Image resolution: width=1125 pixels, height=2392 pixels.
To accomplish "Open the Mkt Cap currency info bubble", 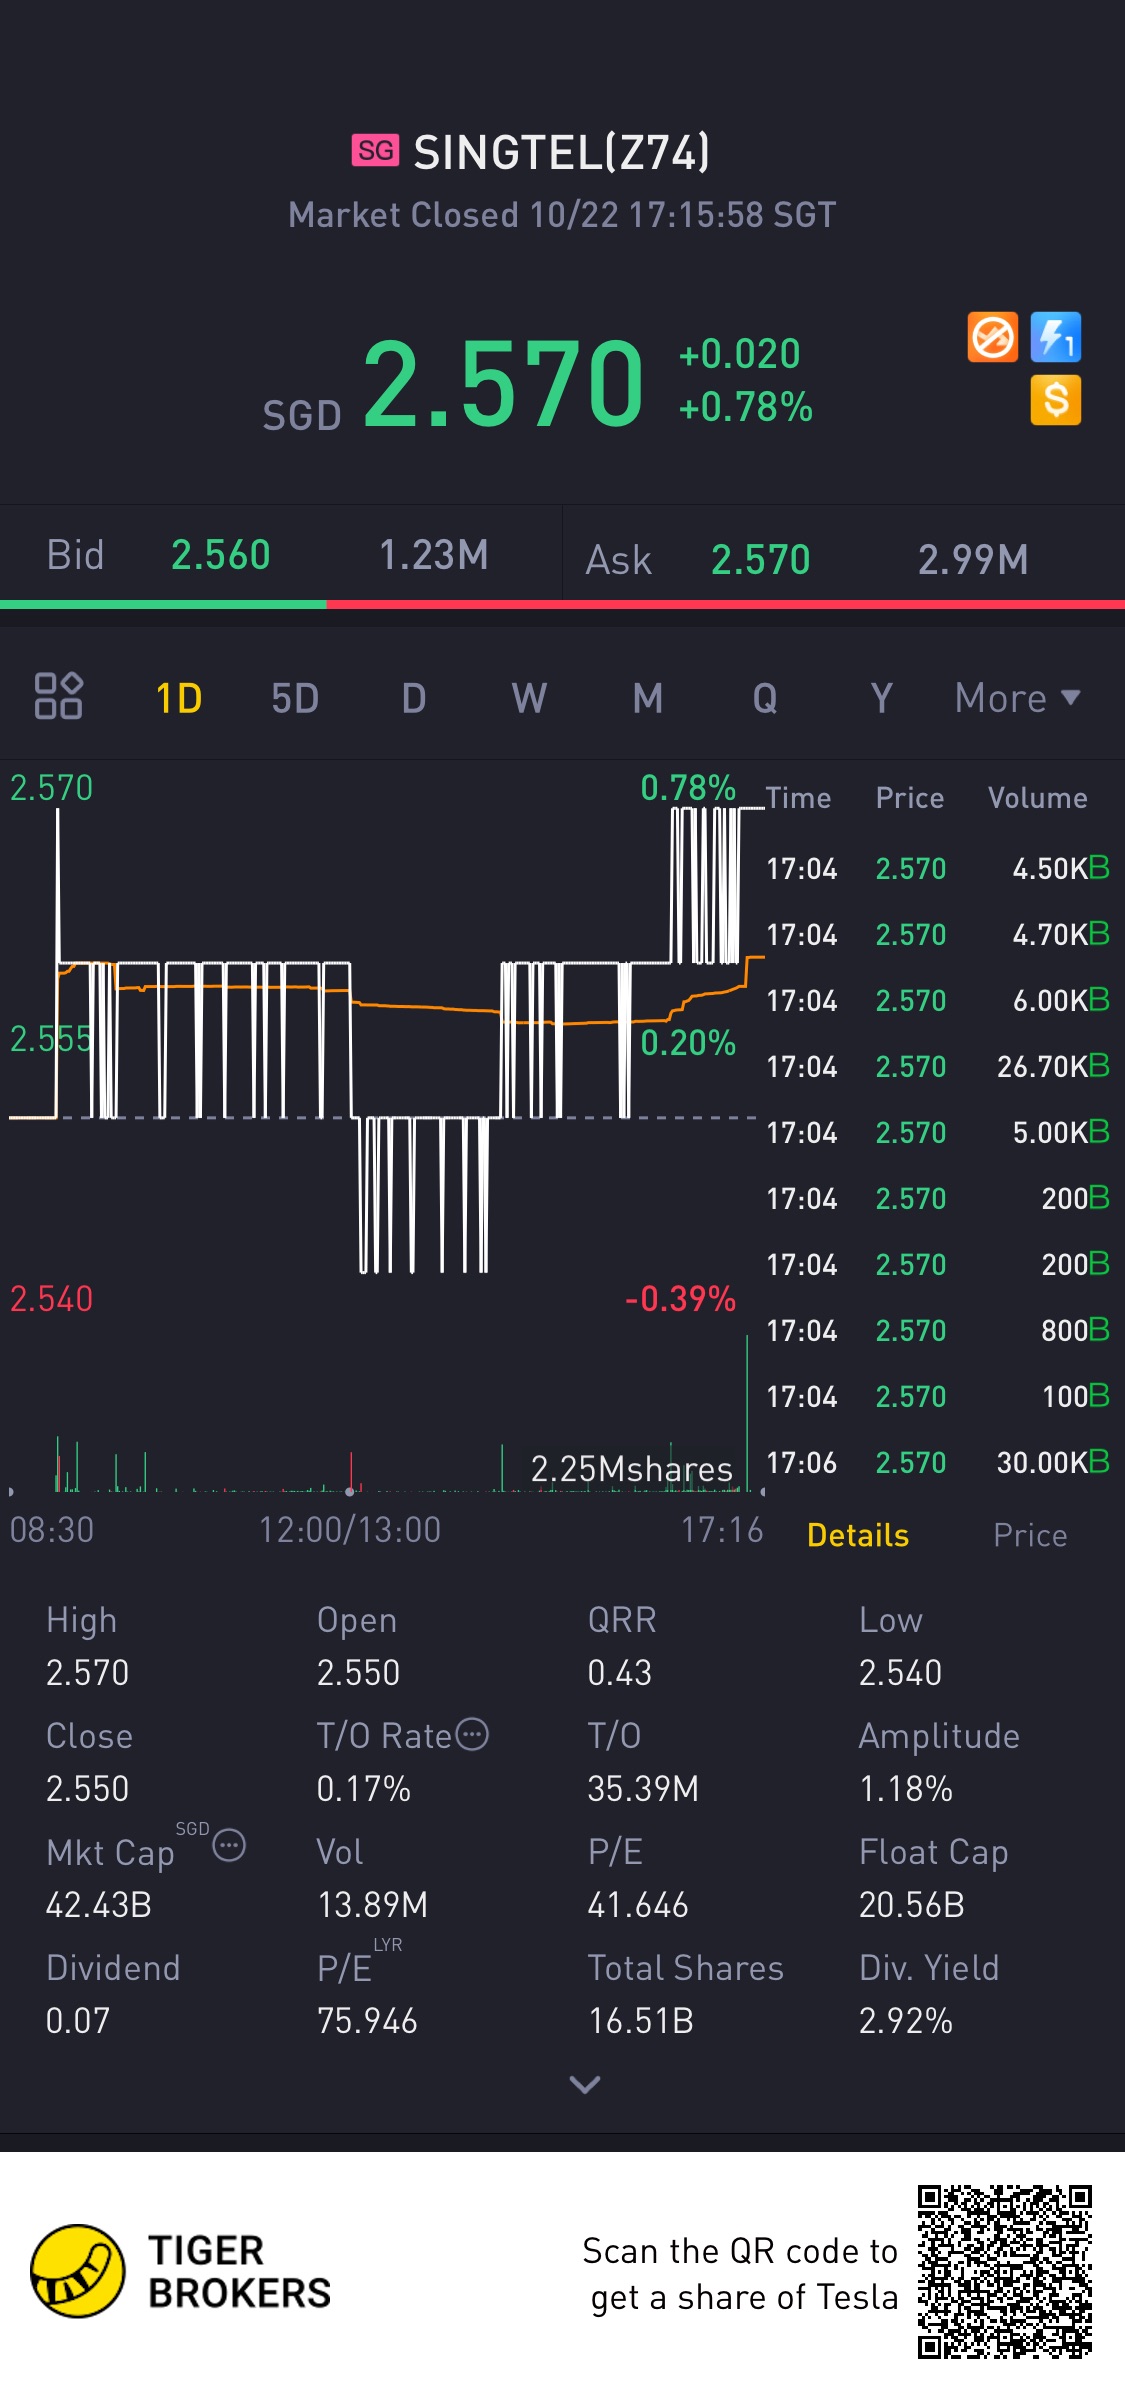I will pos(229,1845).
